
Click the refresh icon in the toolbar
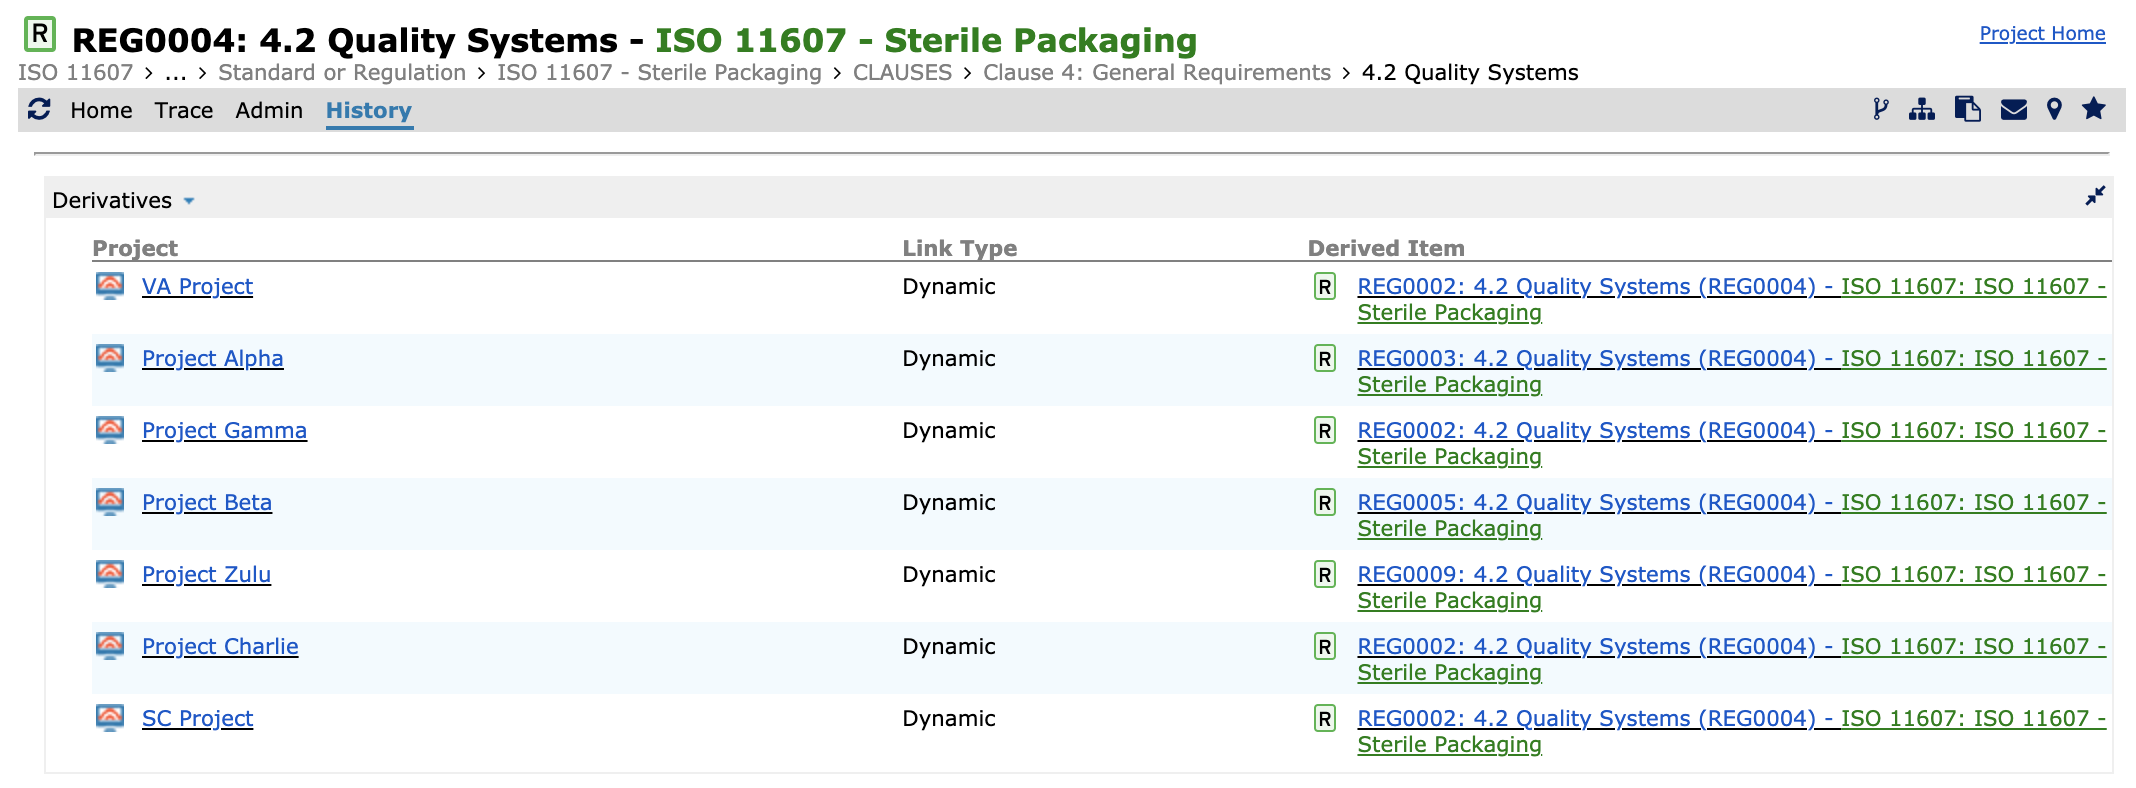[39, 110]
